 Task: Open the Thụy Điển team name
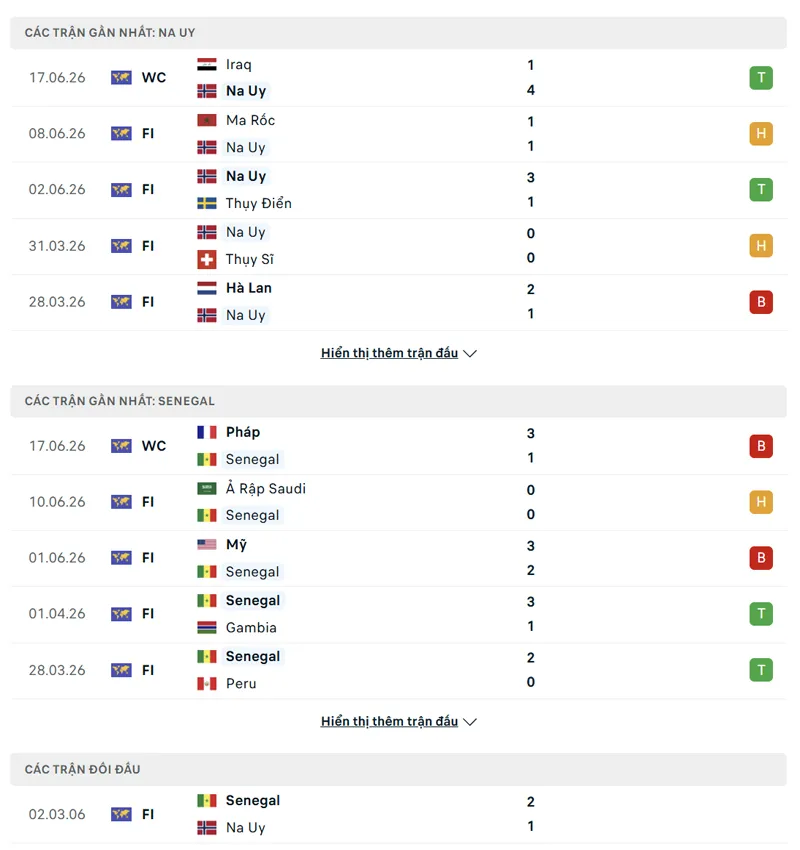pos(259,203)
